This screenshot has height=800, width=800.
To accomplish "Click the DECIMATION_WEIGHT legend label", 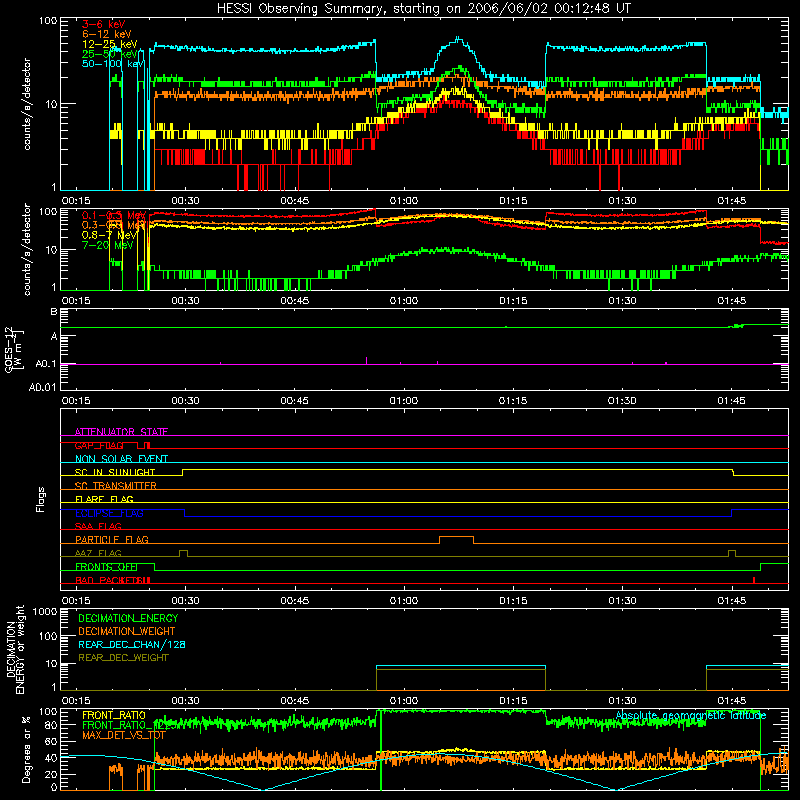I will click(127, 631).
